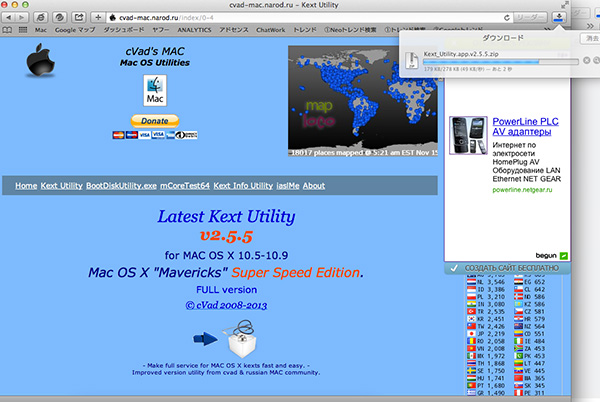Screen dimensions: 600x402
Task: Open the reading list book icon
Action: pos(7,29)
